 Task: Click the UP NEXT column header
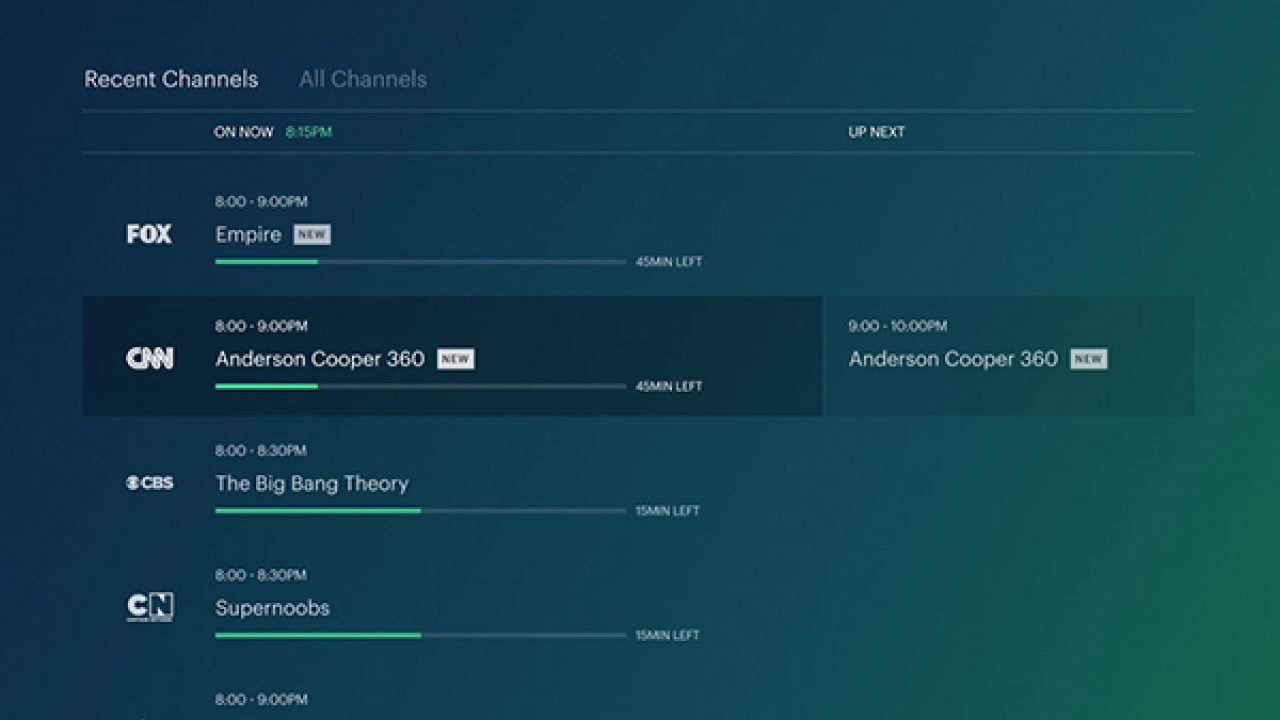click(877, 132)
